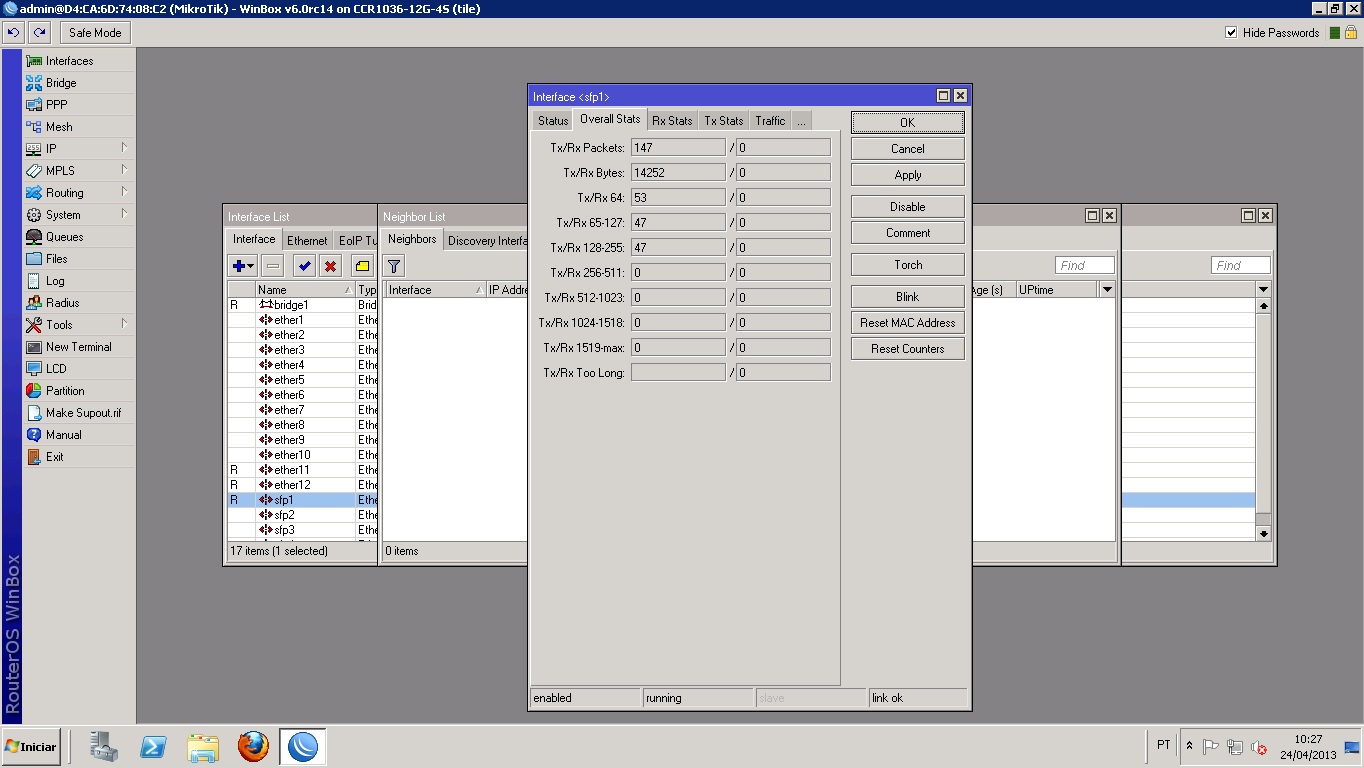Viewport: 1364px width, 768px height.
Task: Expand the Tools submenu in the sidebar
Action: 79,325
